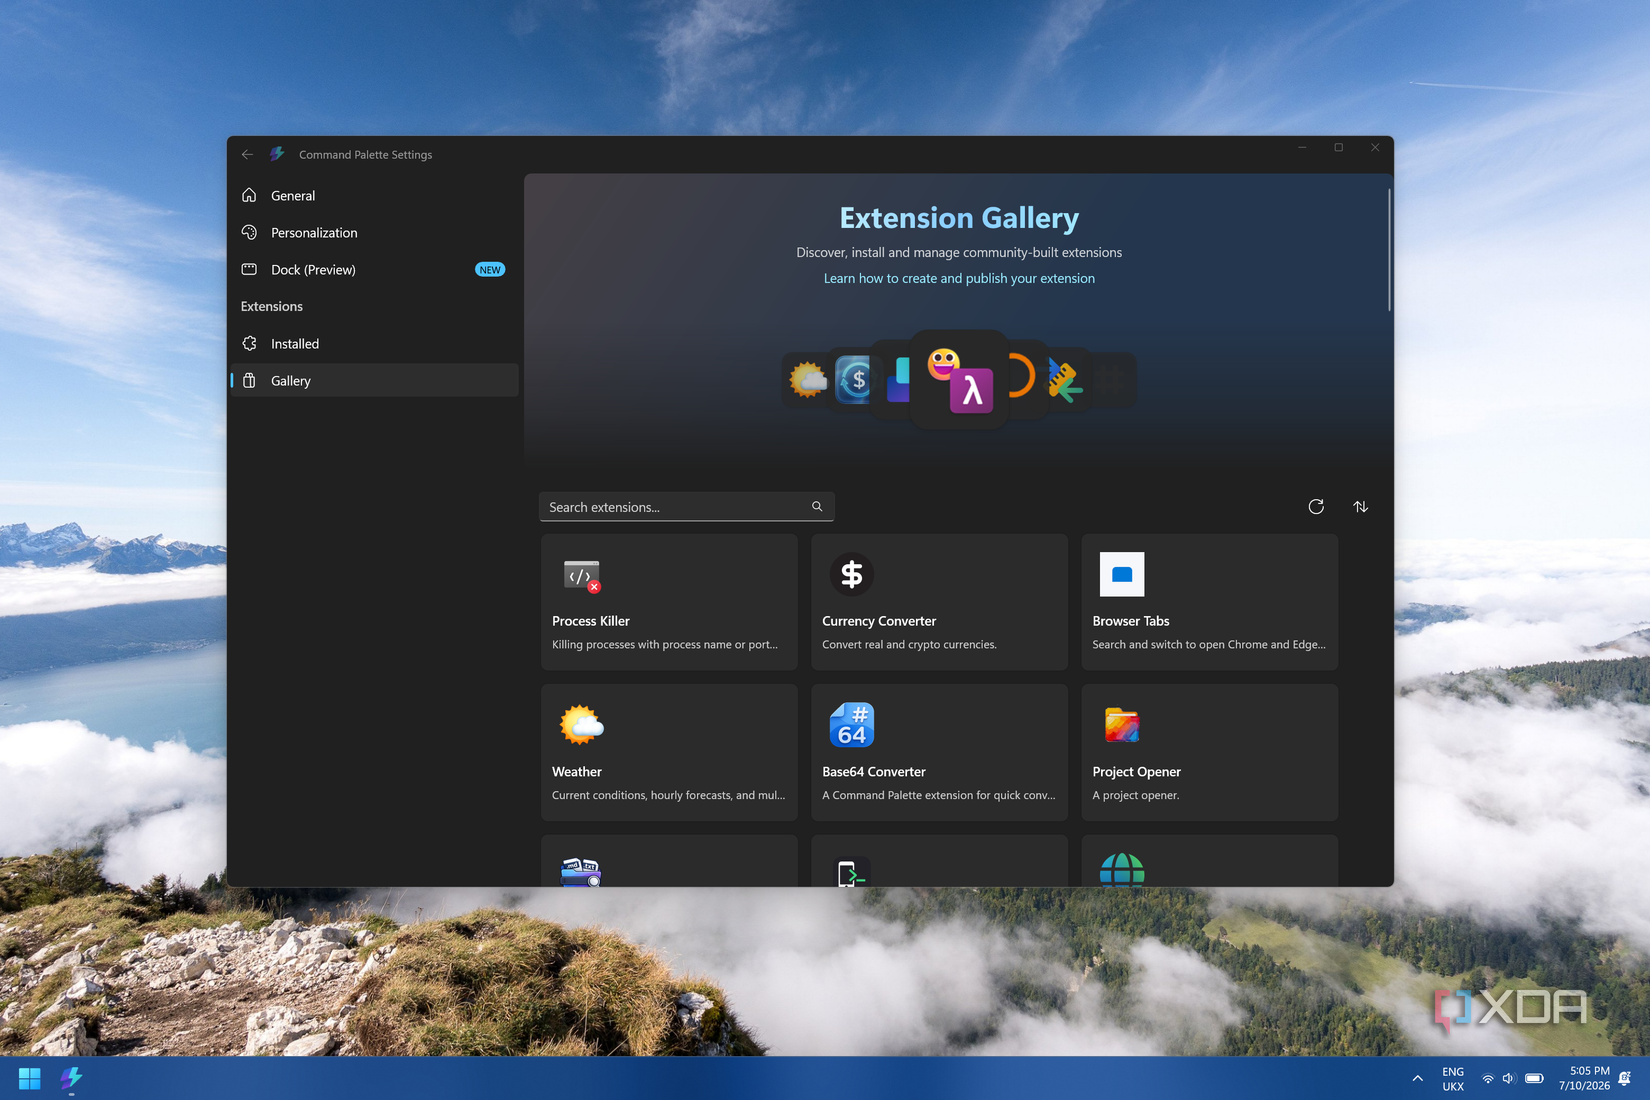Refresh the extension gallery list

tap(1316, 507)
